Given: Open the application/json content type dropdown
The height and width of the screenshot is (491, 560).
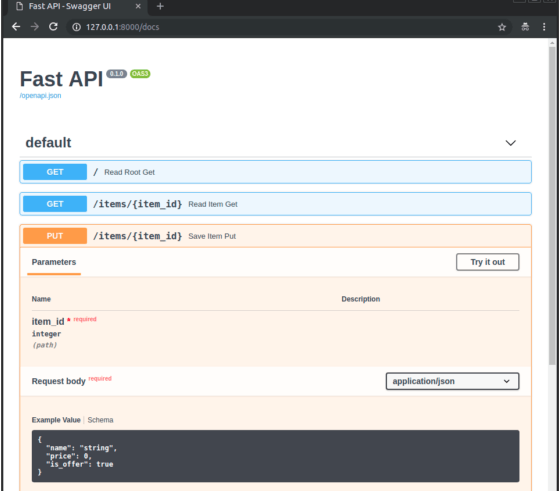Looking at the screenshot, I should coord(452,381).
